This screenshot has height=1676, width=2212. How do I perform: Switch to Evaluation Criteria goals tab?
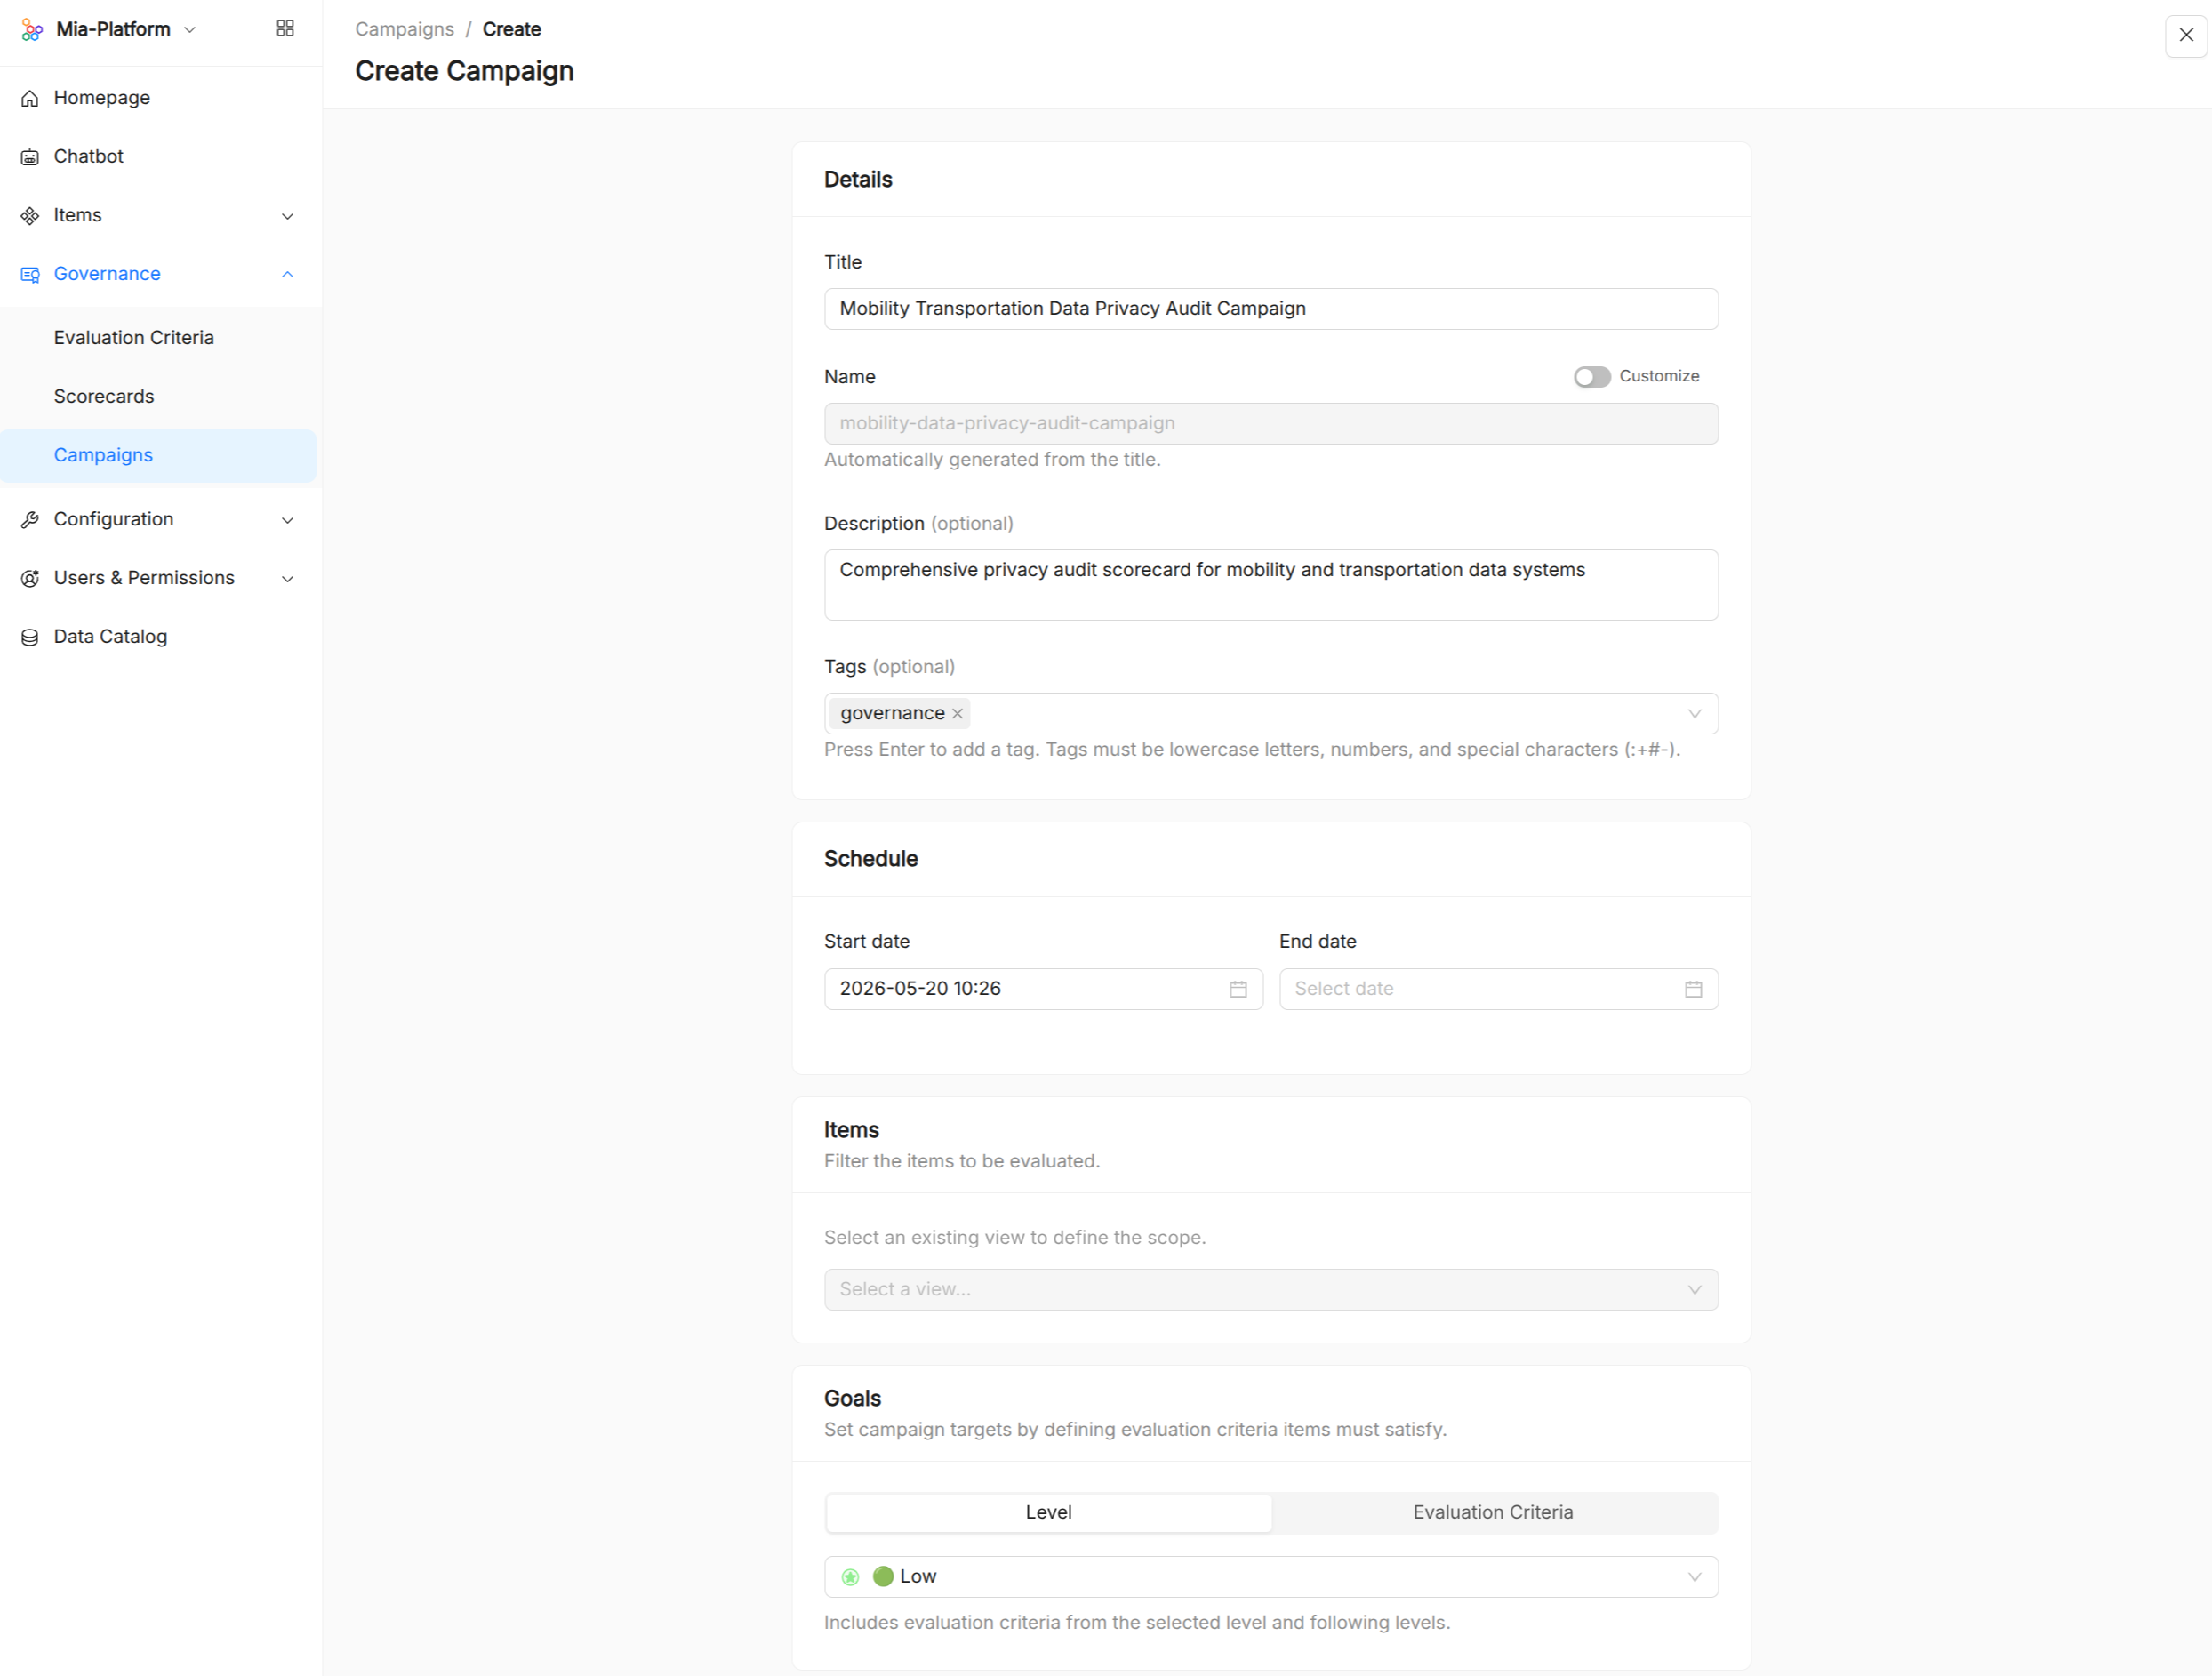(x=1493, y=1513)
